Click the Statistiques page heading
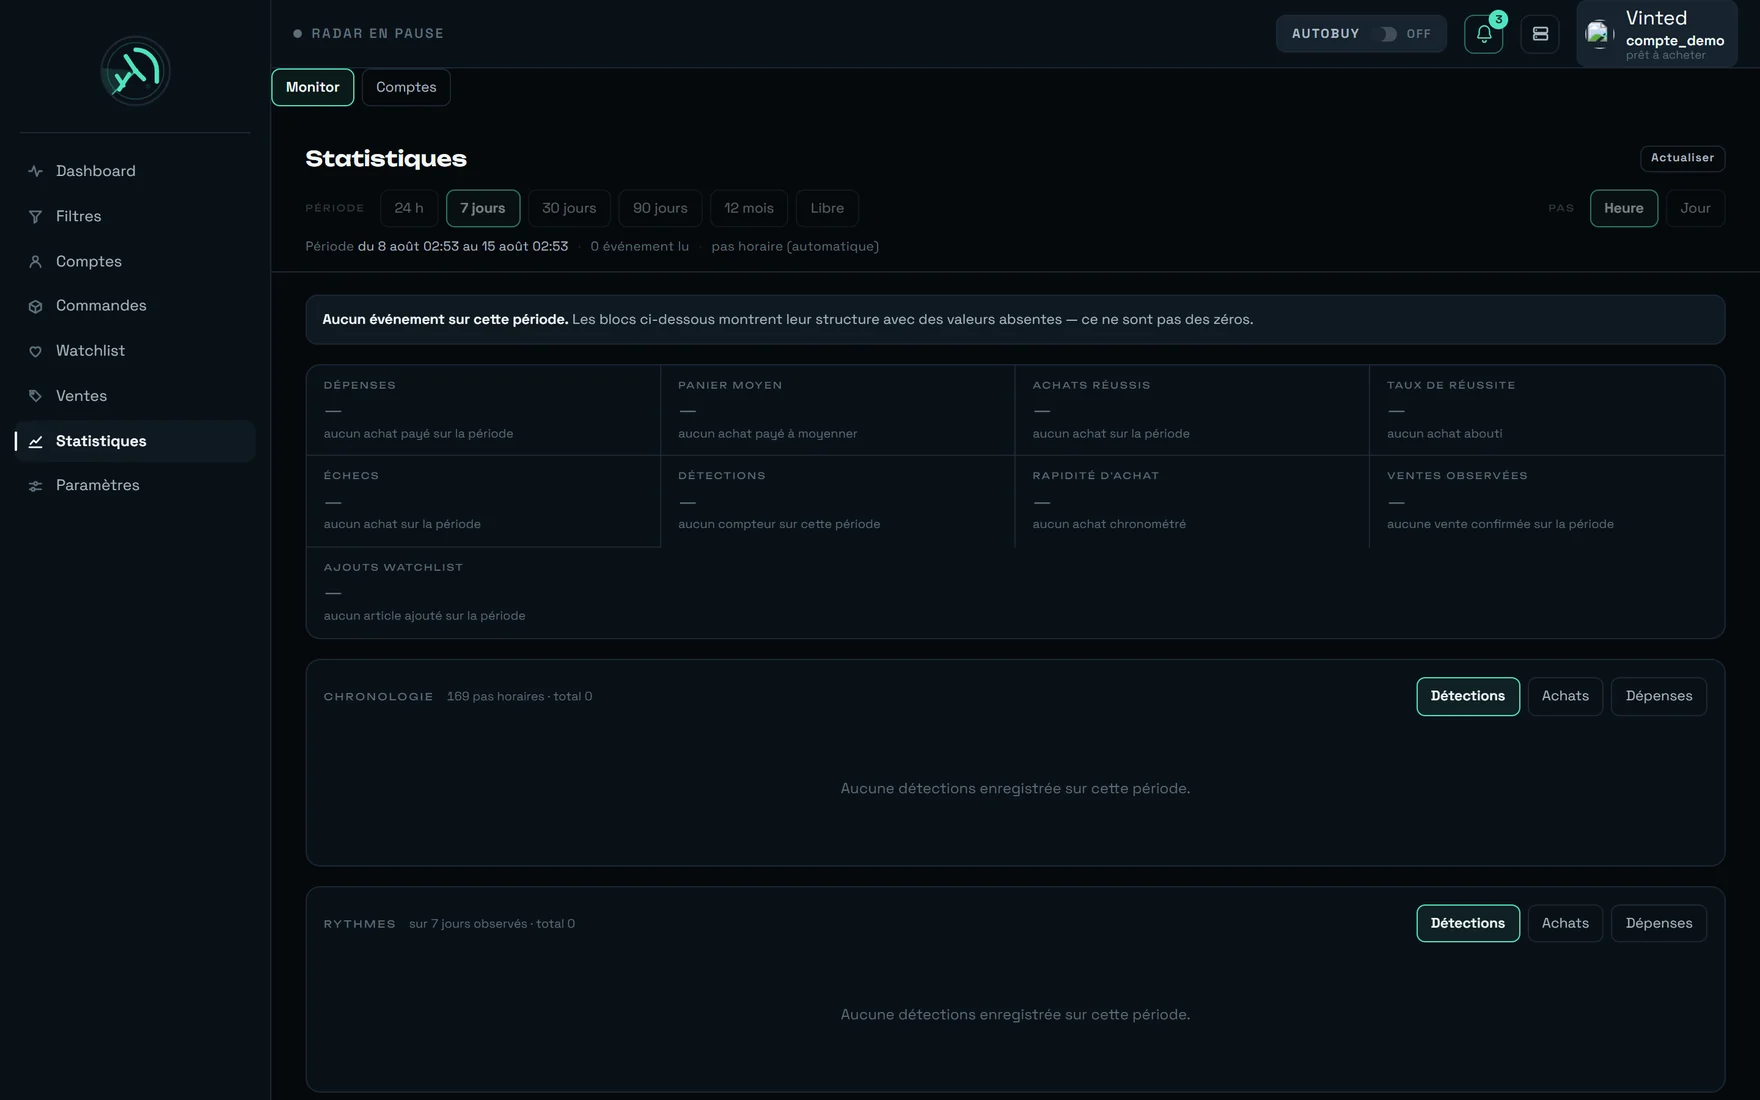Image resolution: width=1760 pixels, height=1100 pixels. click(x=386, y=158)
